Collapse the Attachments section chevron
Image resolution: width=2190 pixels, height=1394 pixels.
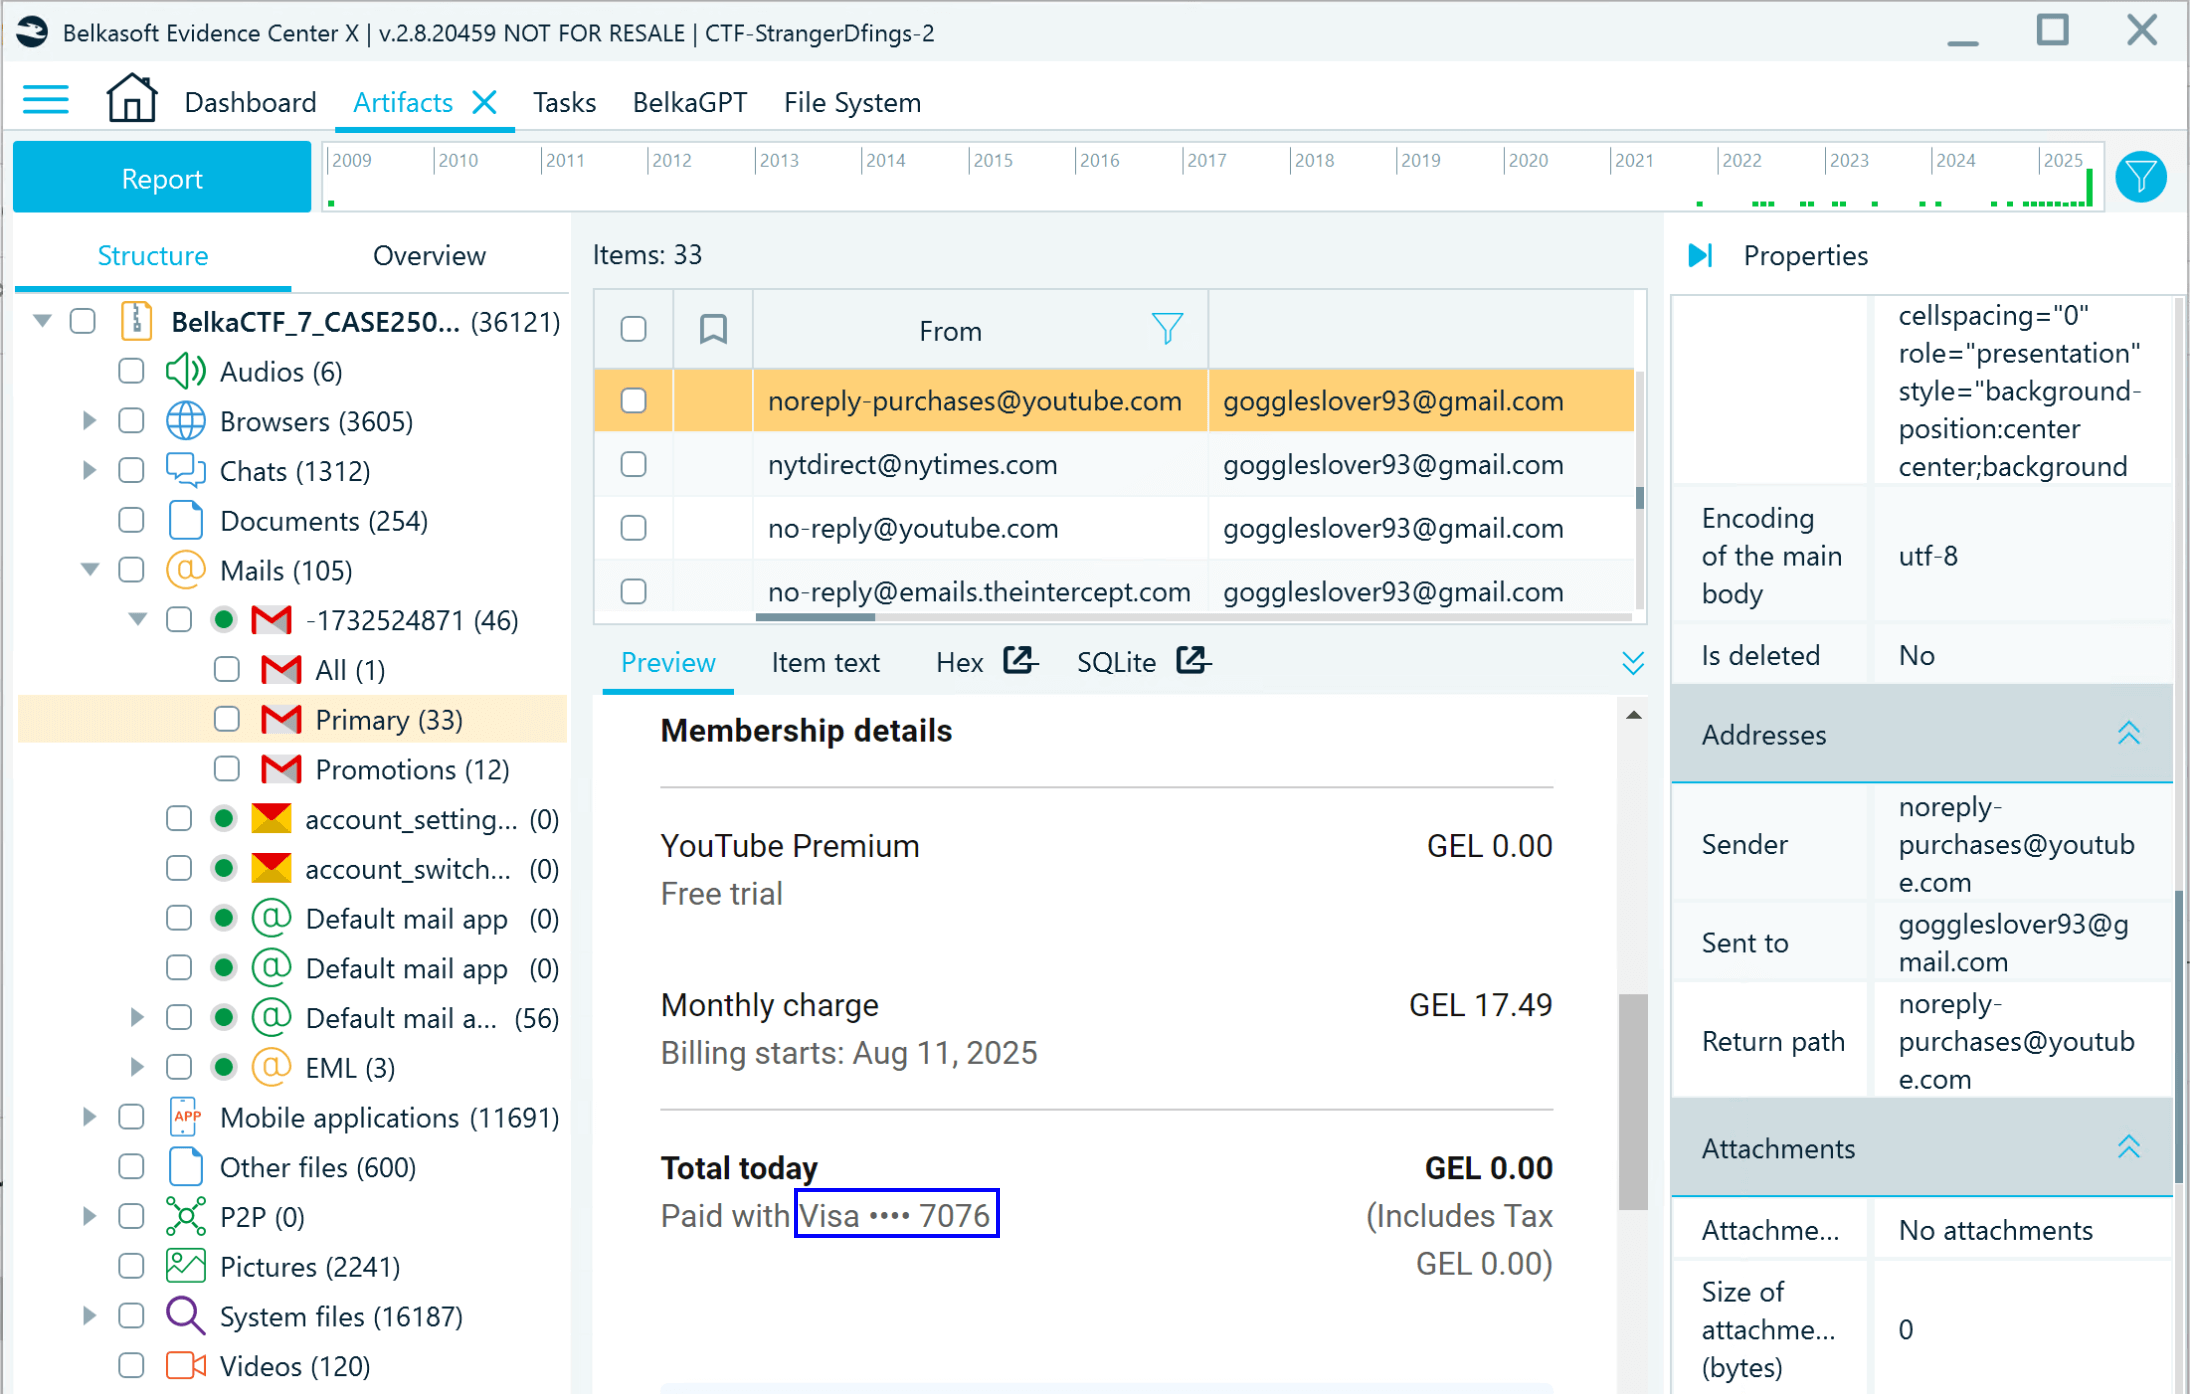point(2128,1147)
